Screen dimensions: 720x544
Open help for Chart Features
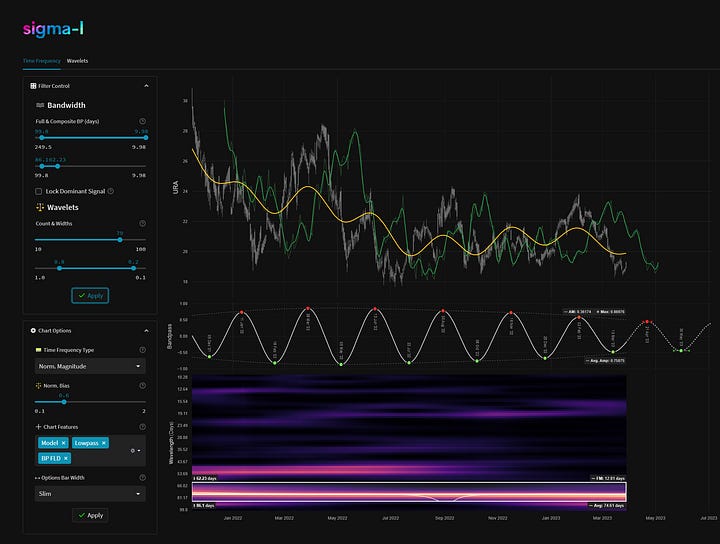click(x=142, y=427)
